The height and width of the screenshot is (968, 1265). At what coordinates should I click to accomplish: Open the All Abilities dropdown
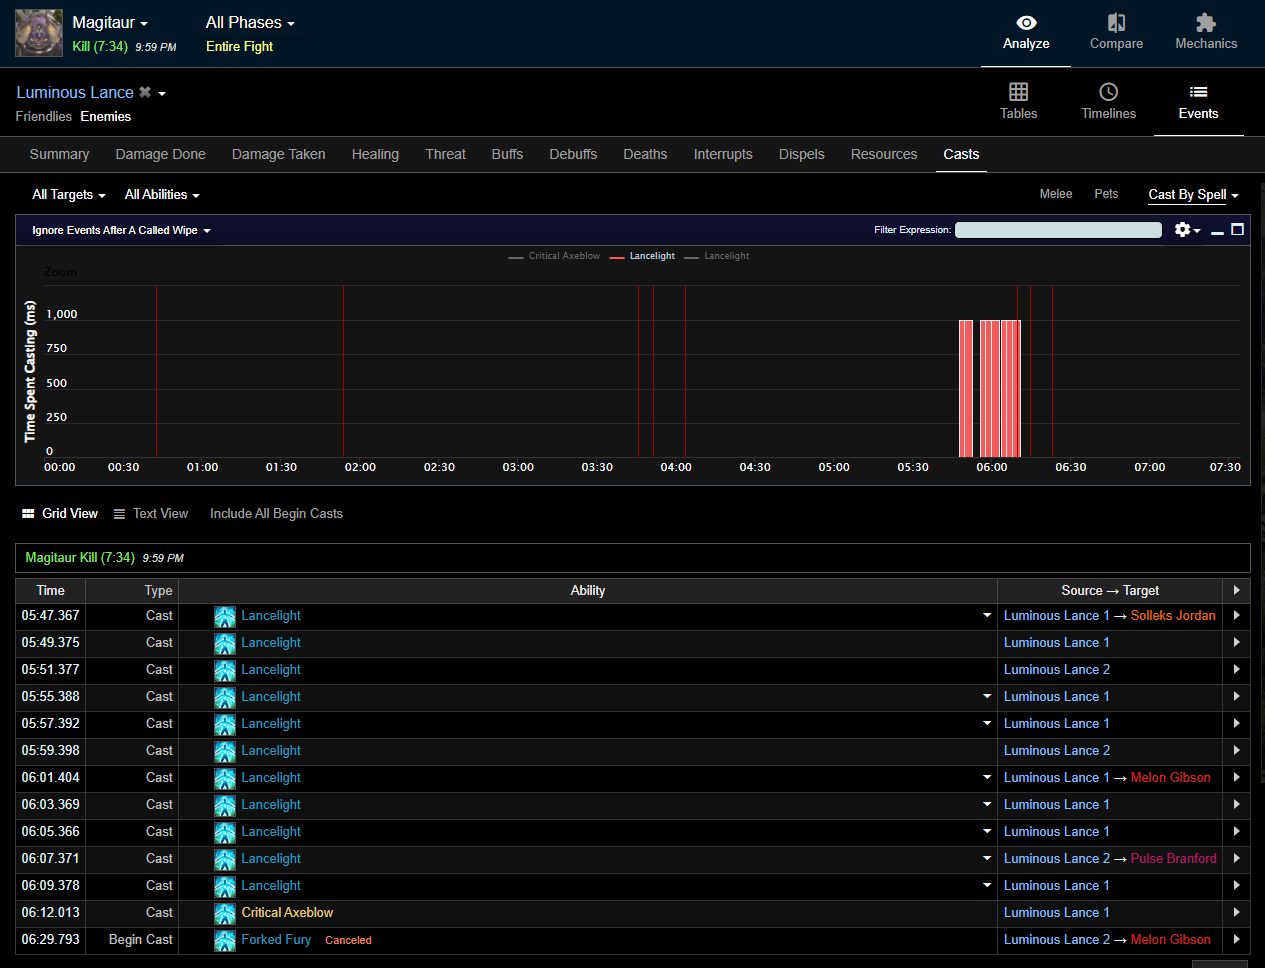point(162,195)
